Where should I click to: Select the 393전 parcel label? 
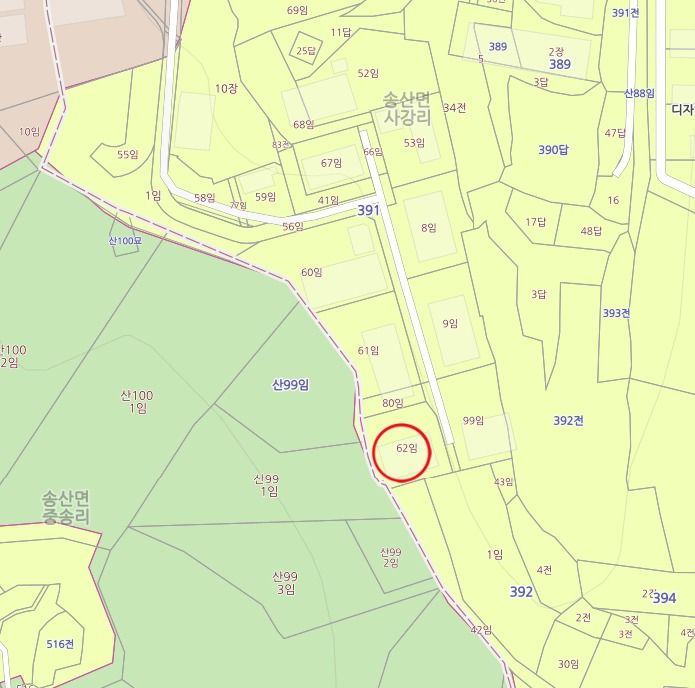[616, 313]
